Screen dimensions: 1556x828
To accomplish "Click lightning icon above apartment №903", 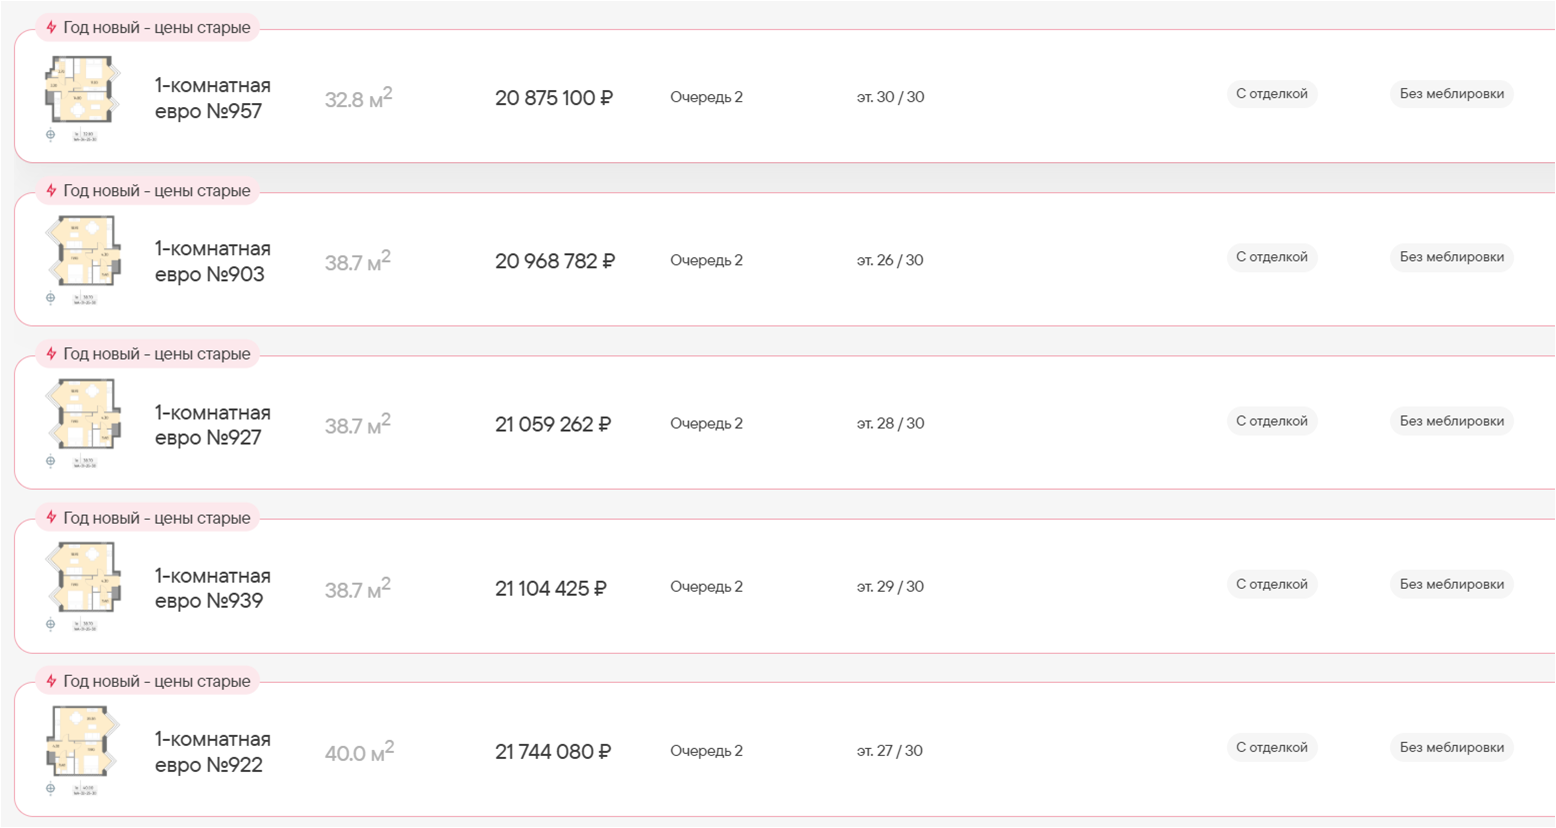I will (x=51, y=190).
